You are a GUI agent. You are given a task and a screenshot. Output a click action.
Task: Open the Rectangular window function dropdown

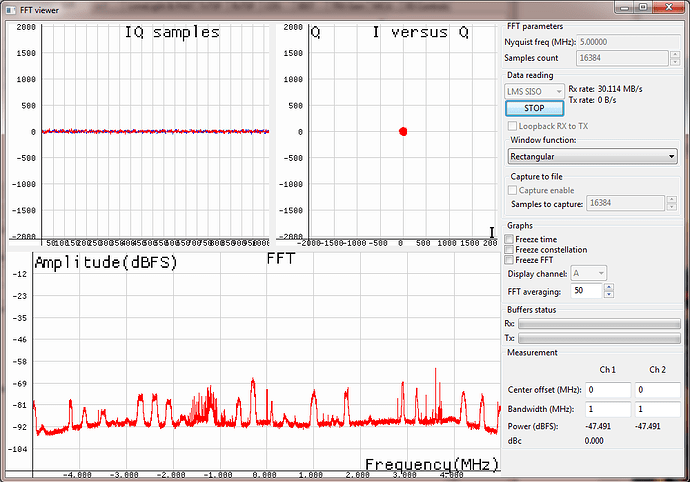tap(592, 156)
